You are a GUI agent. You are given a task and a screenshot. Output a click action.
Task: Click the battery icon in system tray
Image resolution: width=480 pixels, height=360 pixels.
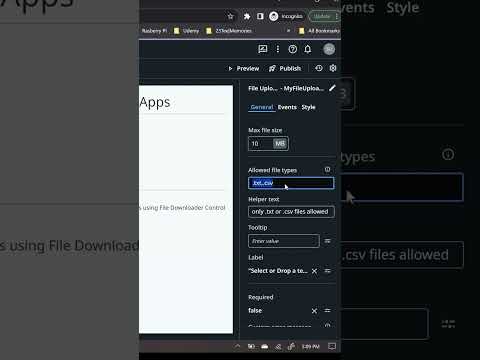(251, 347)
